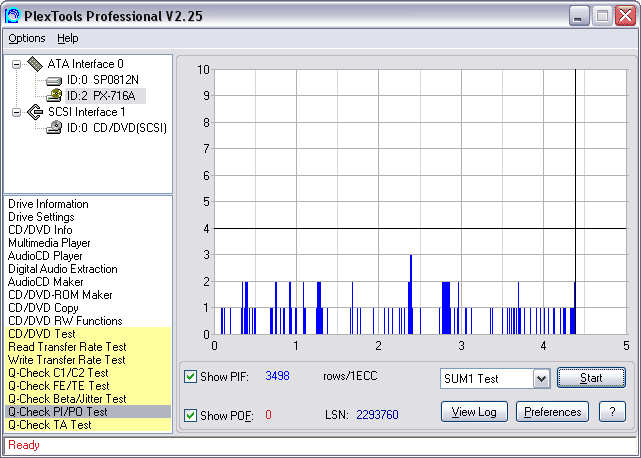Open CD/DVD-ROM Maker function
The image size is (641, 458).
60,295
